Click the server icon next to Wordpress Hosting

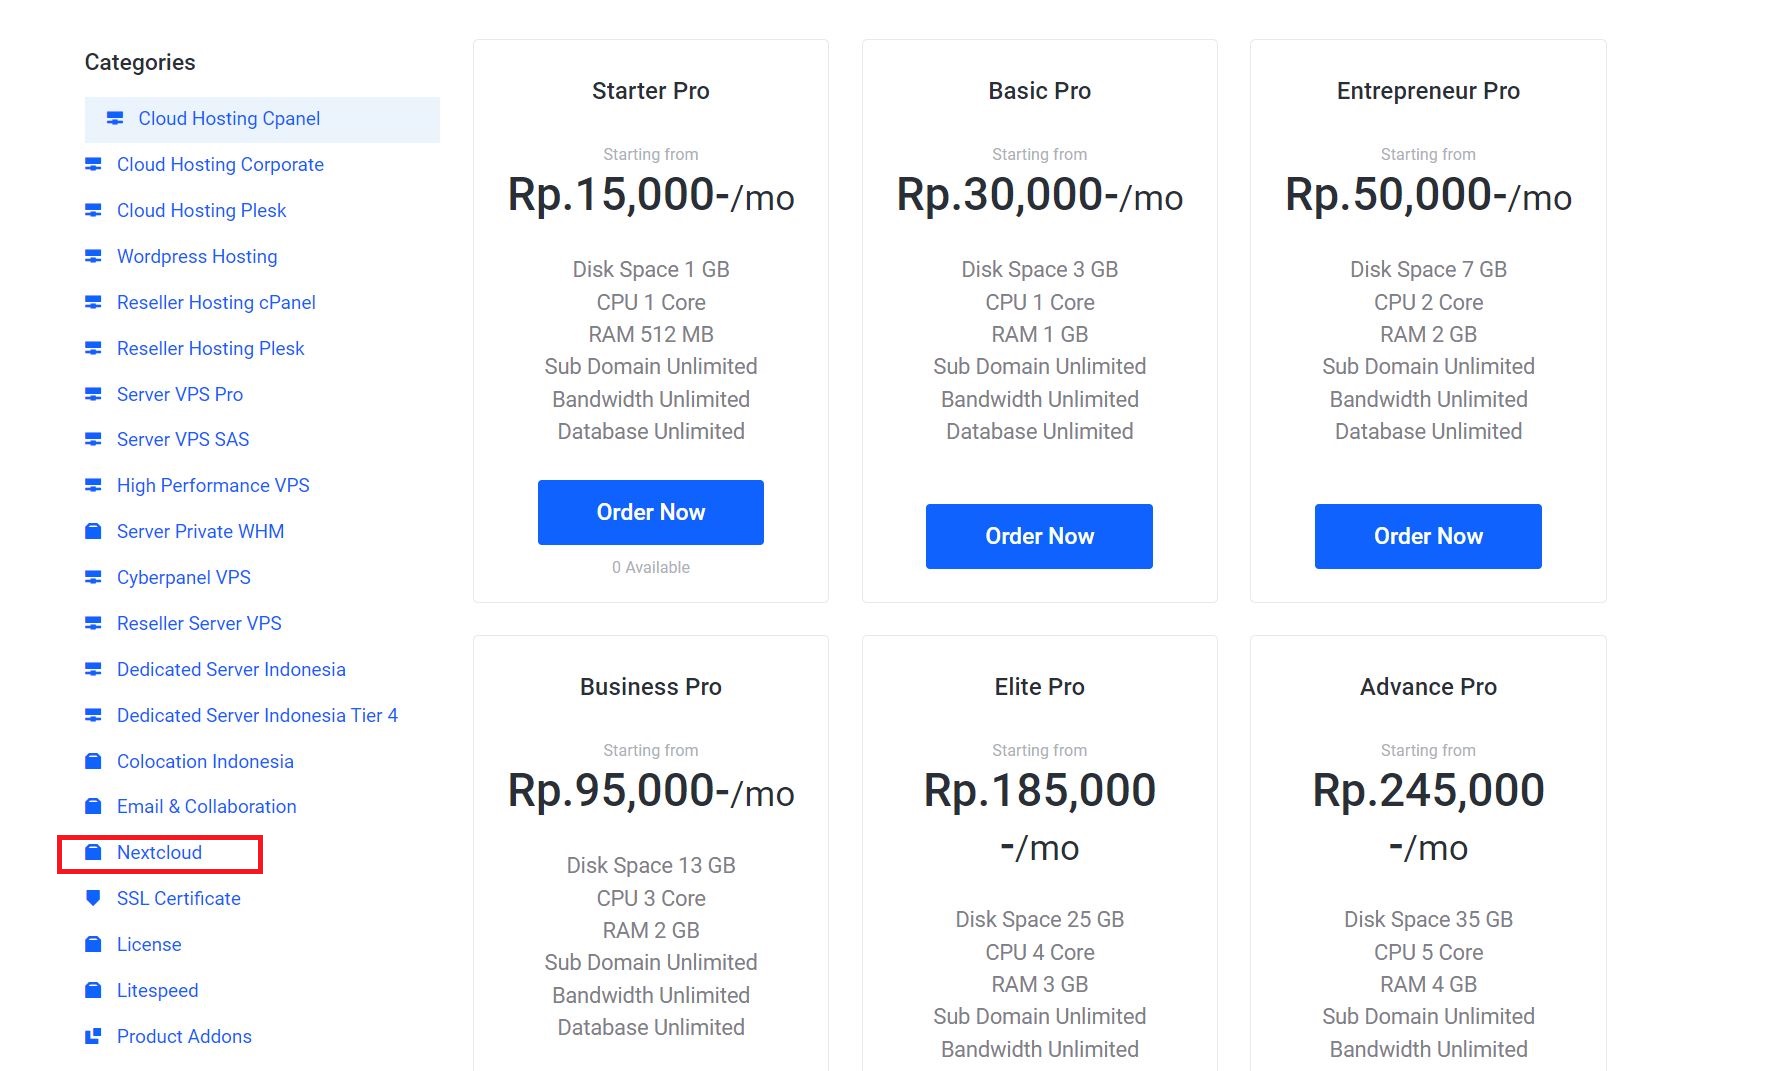(93, 256)
